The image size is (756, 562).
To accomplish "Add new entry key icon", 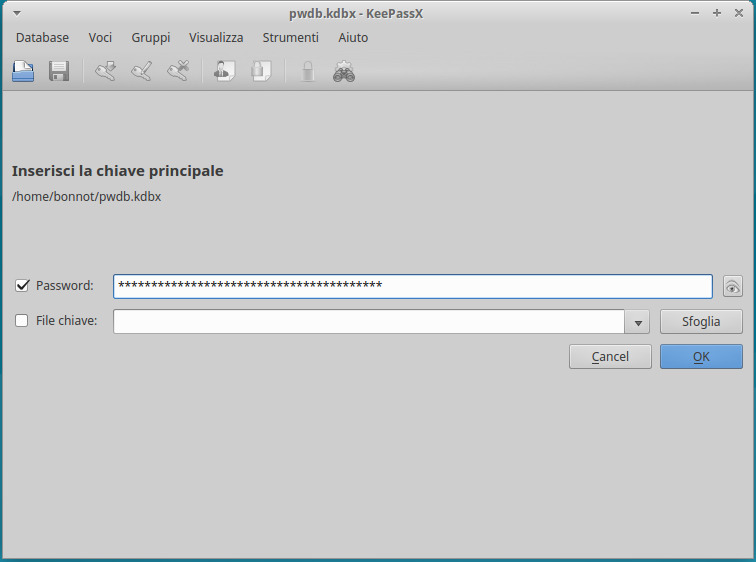I will (x=105, y=71).
